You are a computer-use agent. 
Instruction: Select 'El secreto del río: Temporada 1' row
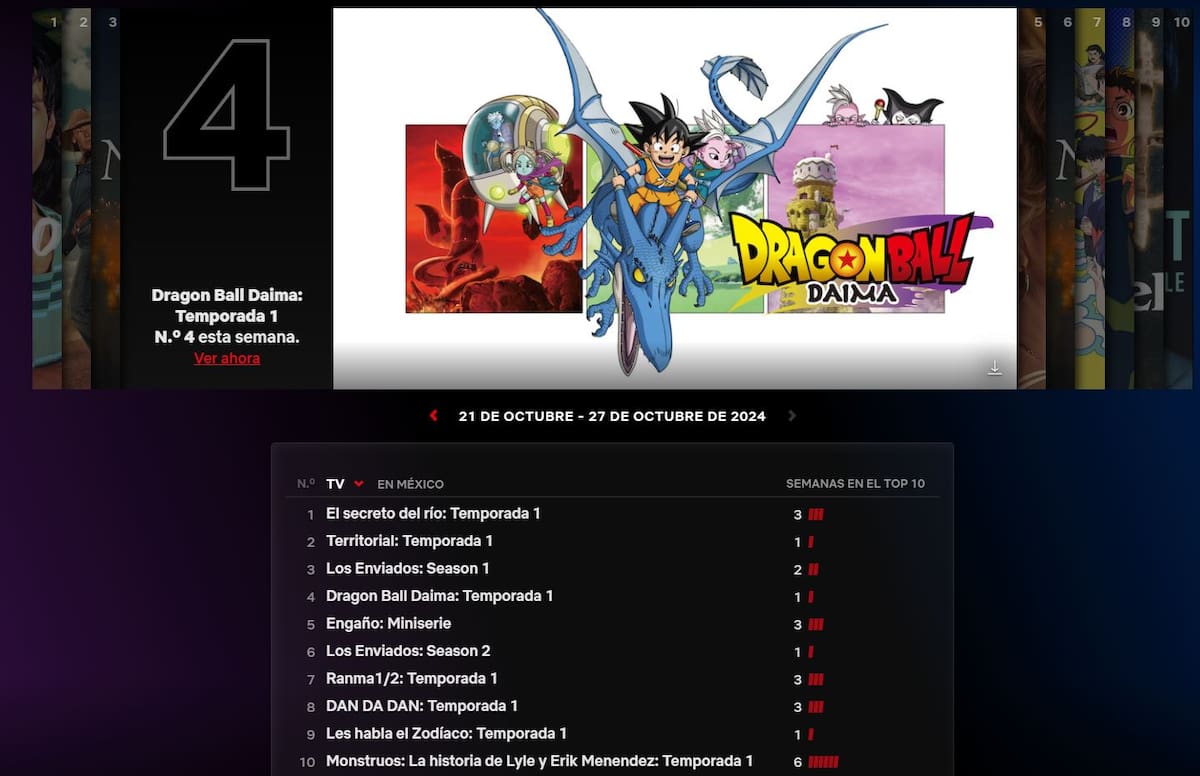[612, 514]
